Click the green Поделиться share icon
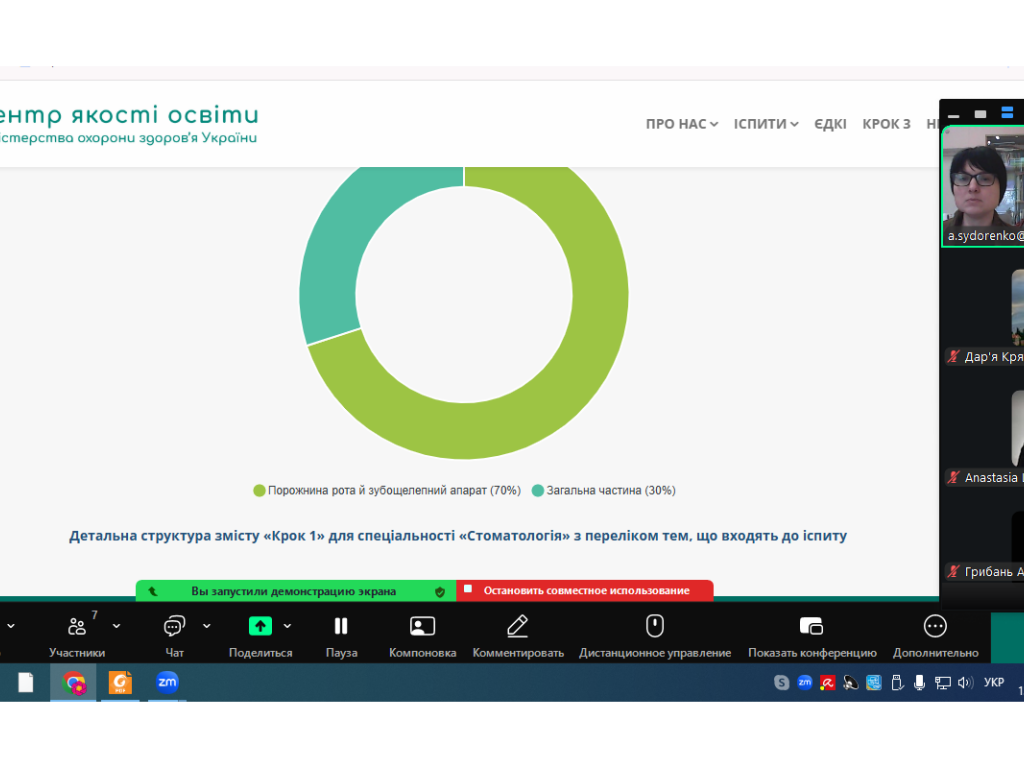This screenshot has height=768, width=1024. point(260,626)
